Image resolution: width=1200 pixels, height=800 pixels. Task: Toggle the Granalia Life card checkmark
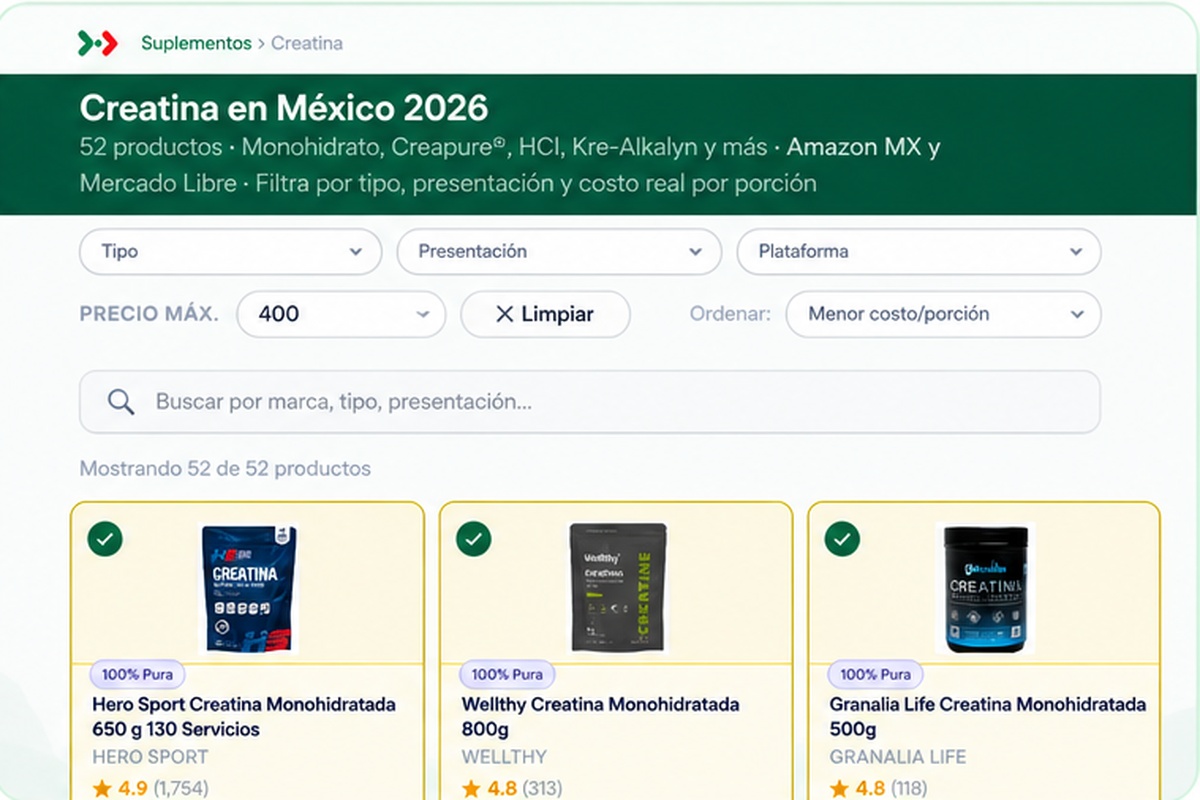pos(843,539)
